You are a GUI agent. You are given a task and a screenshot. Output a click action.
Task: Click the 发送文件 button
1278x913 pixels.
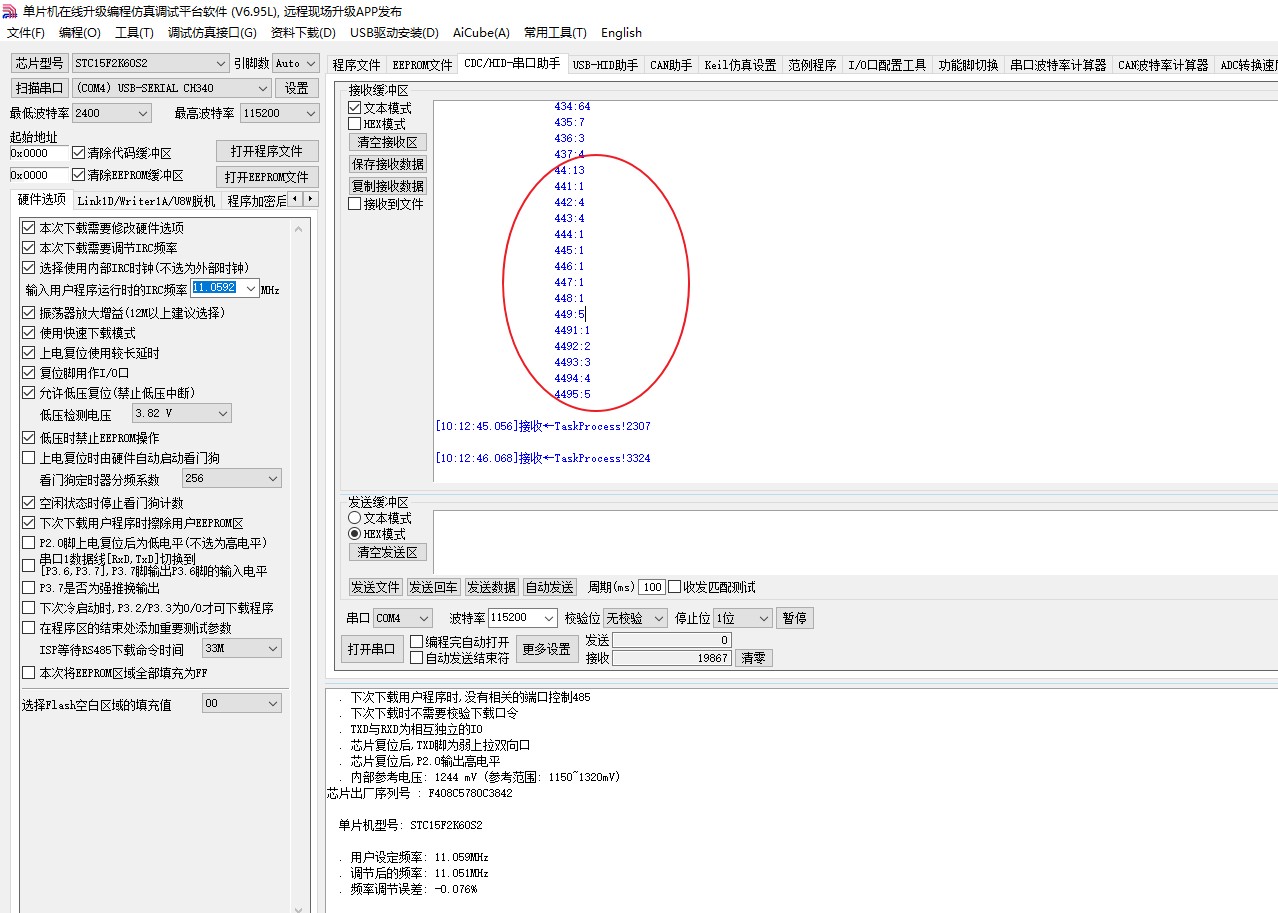point(375,587)
